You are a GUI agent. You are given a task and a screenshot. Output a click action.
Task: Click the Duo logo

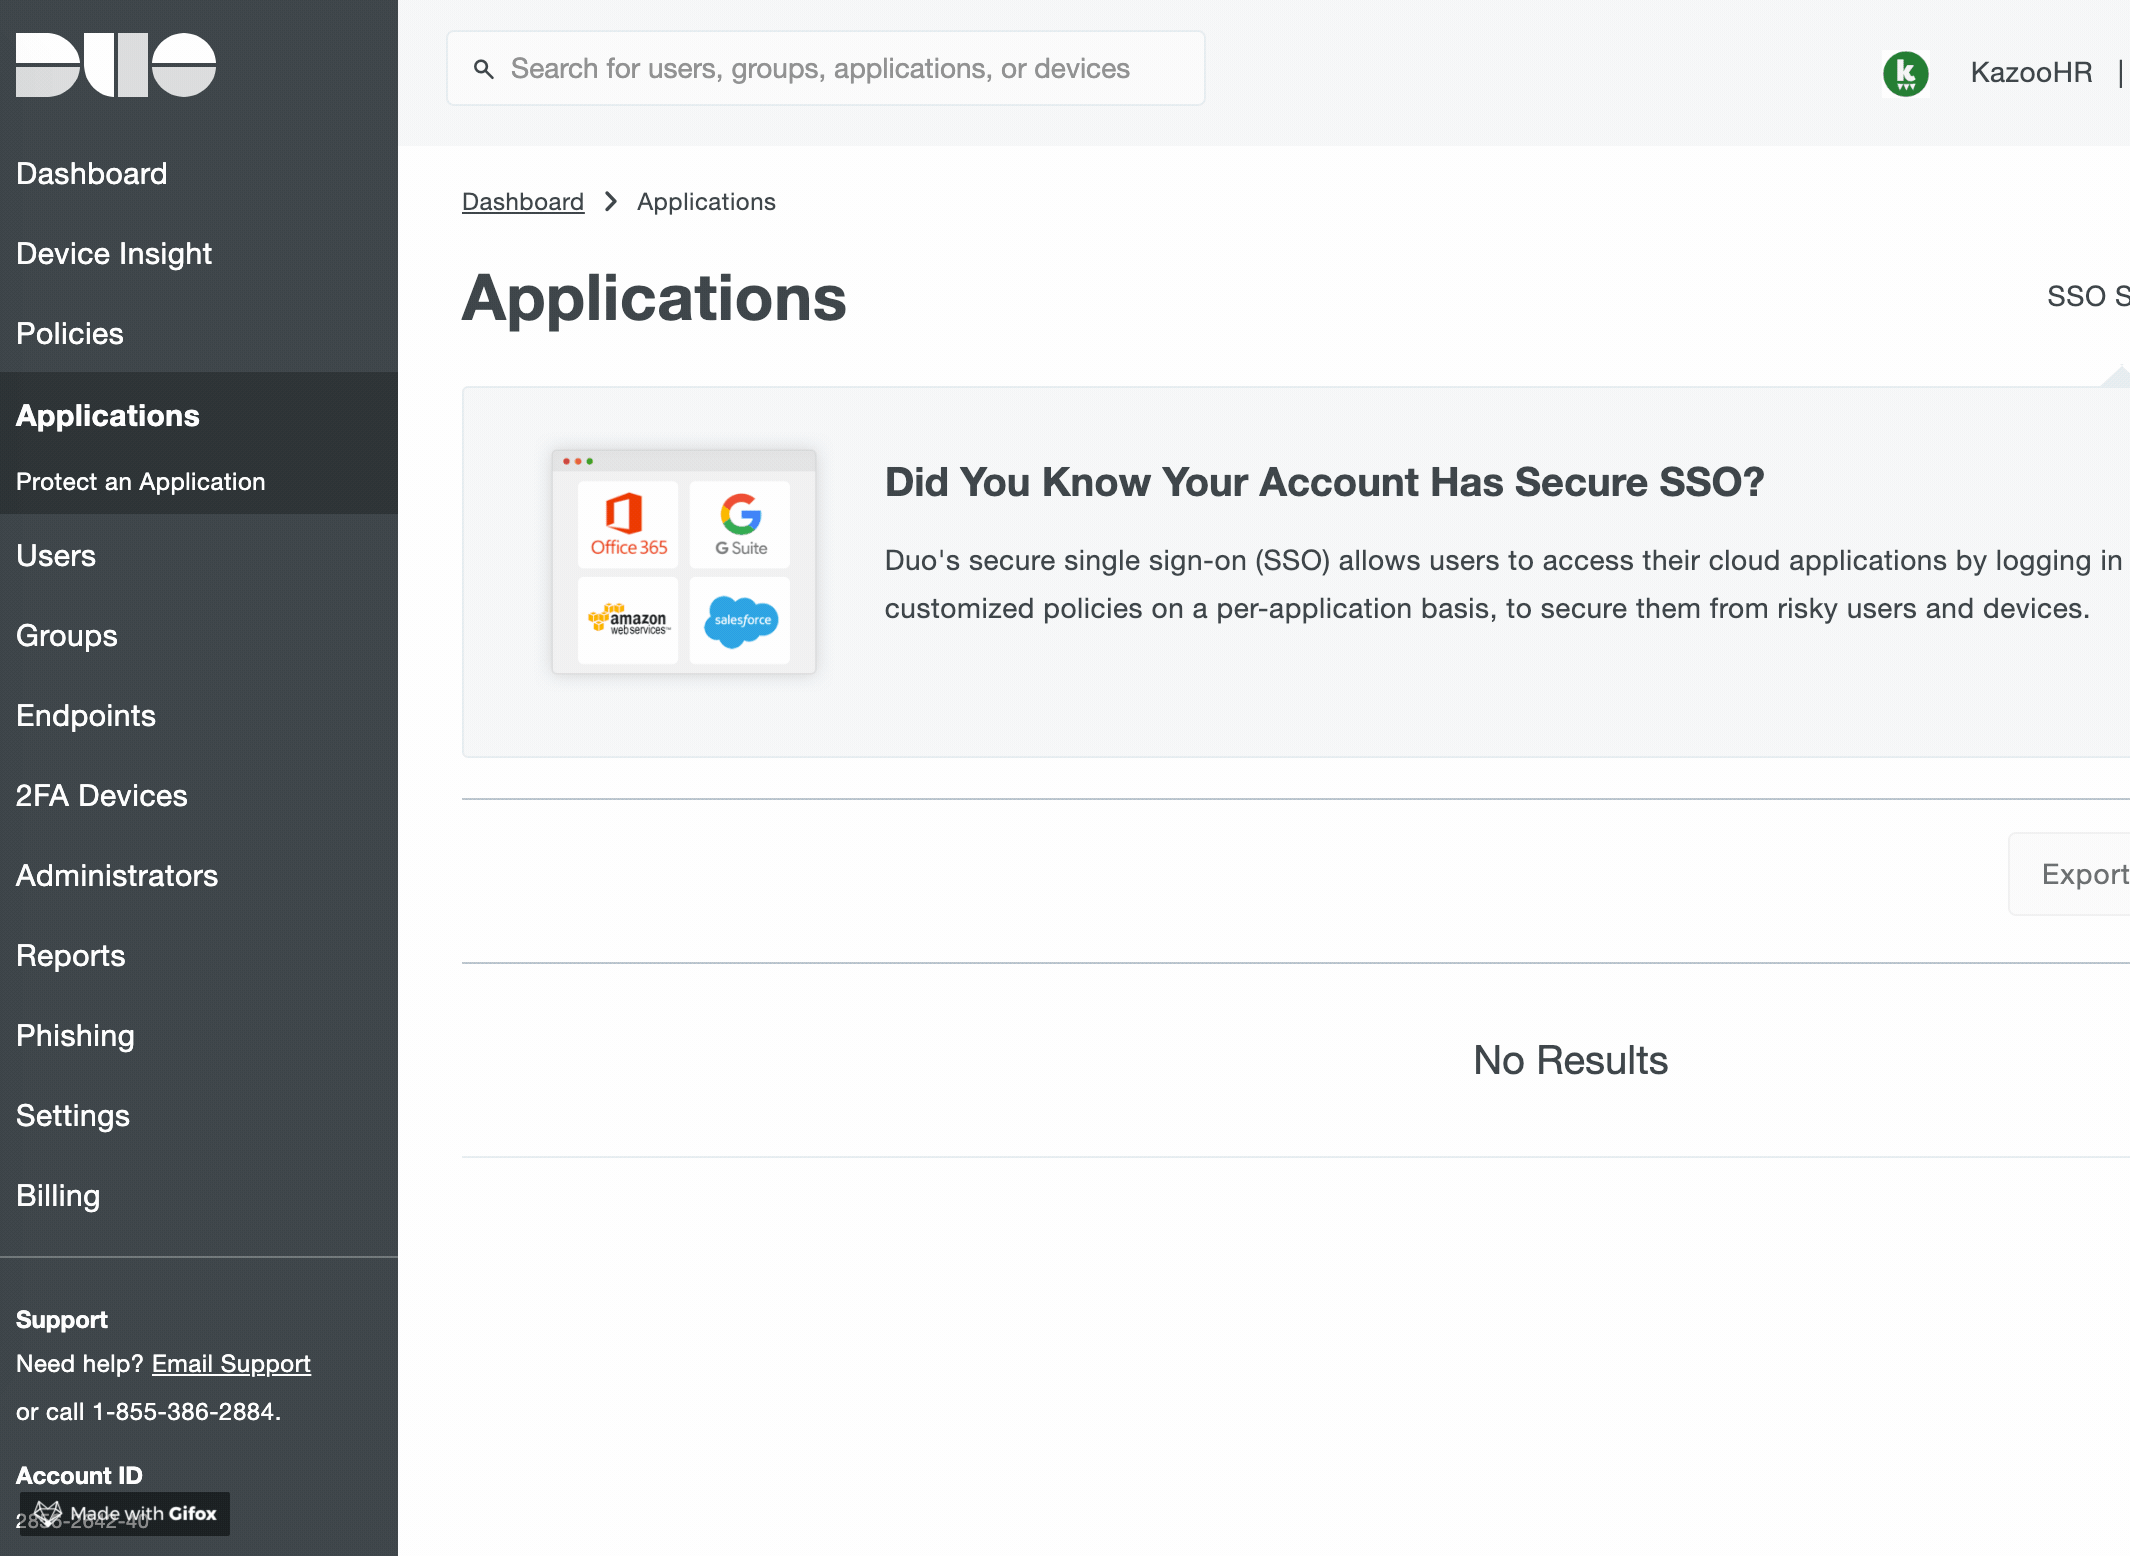[x=116, y=65]
